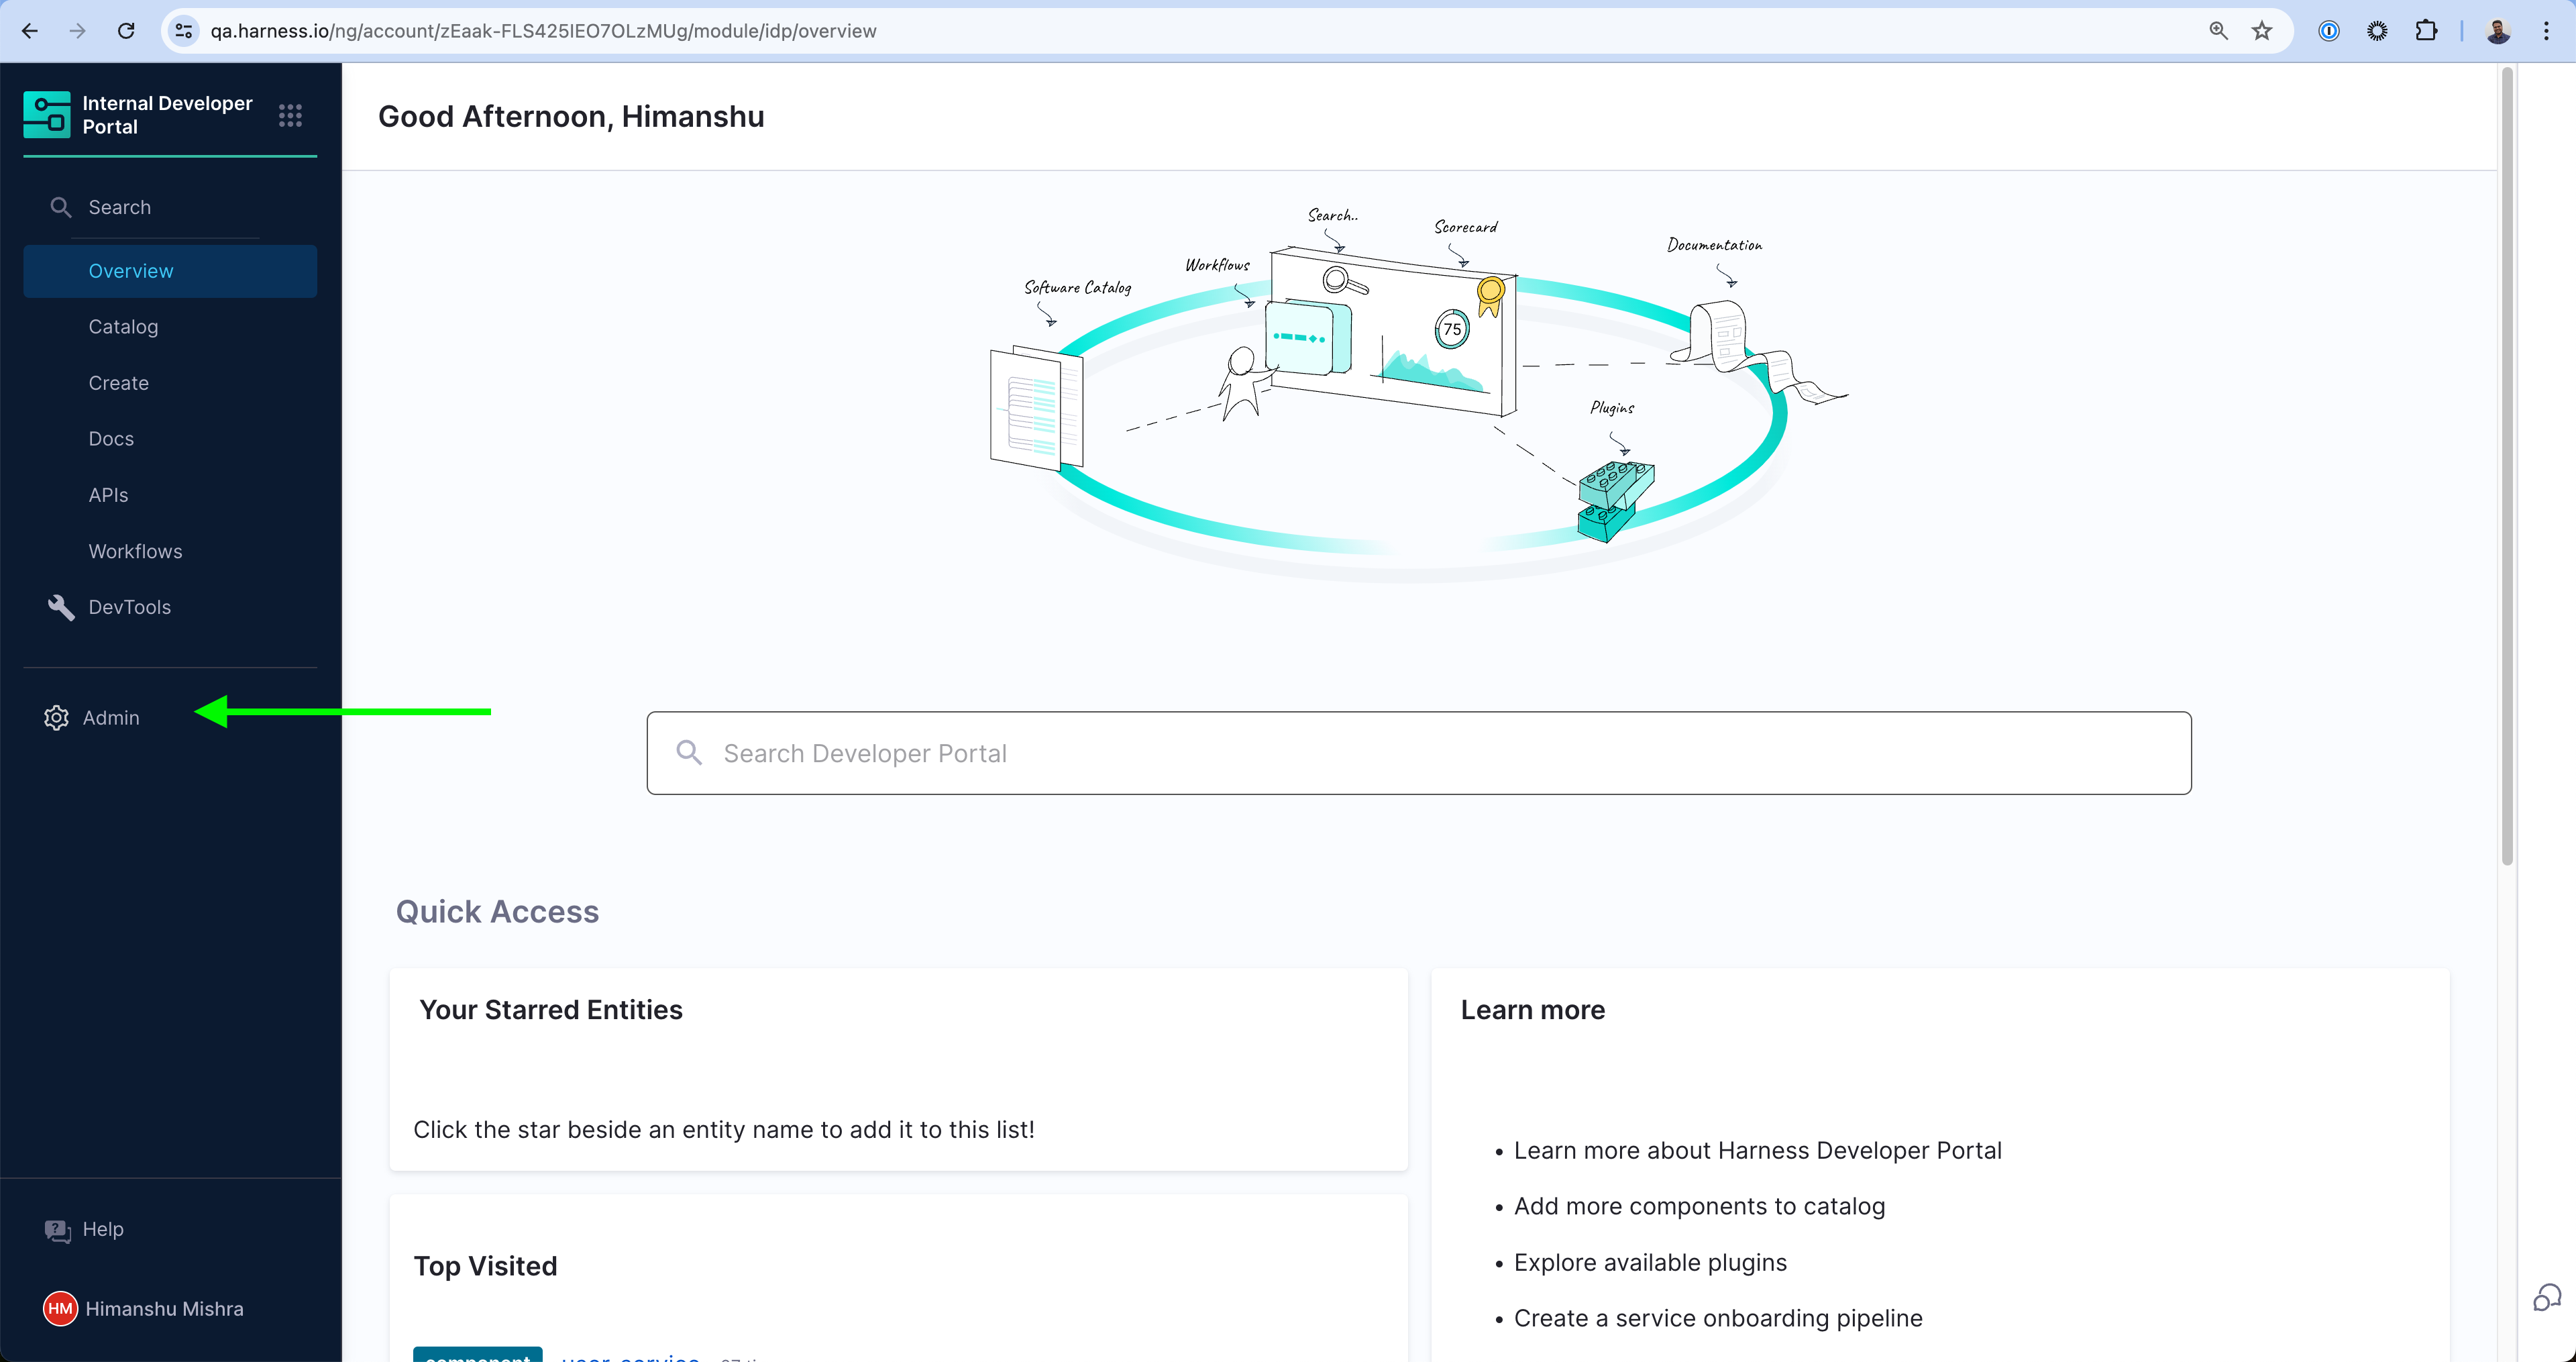
Task: Open the module switcher grid icon
Action: 290,115
